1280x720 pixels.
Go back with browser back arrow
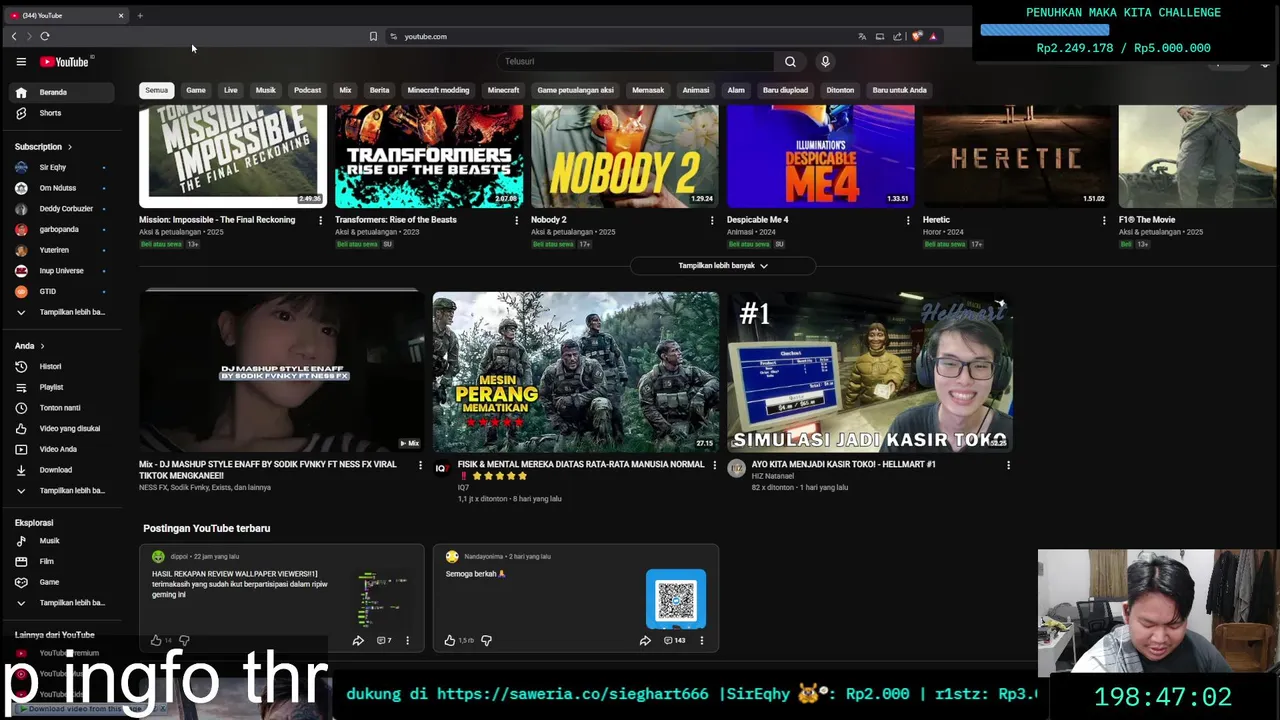click(14, 36)
